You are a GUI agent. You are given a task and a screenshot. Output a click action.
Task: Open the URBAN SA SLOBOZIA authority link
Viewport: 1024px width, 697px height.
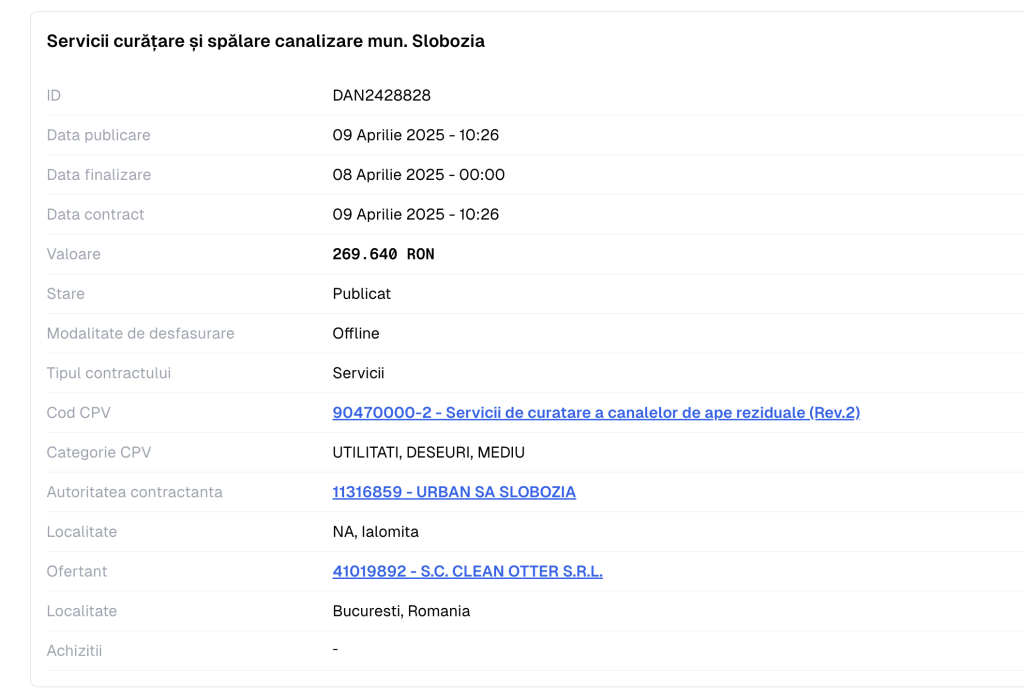pyautogui.click(x=454, y=492)
